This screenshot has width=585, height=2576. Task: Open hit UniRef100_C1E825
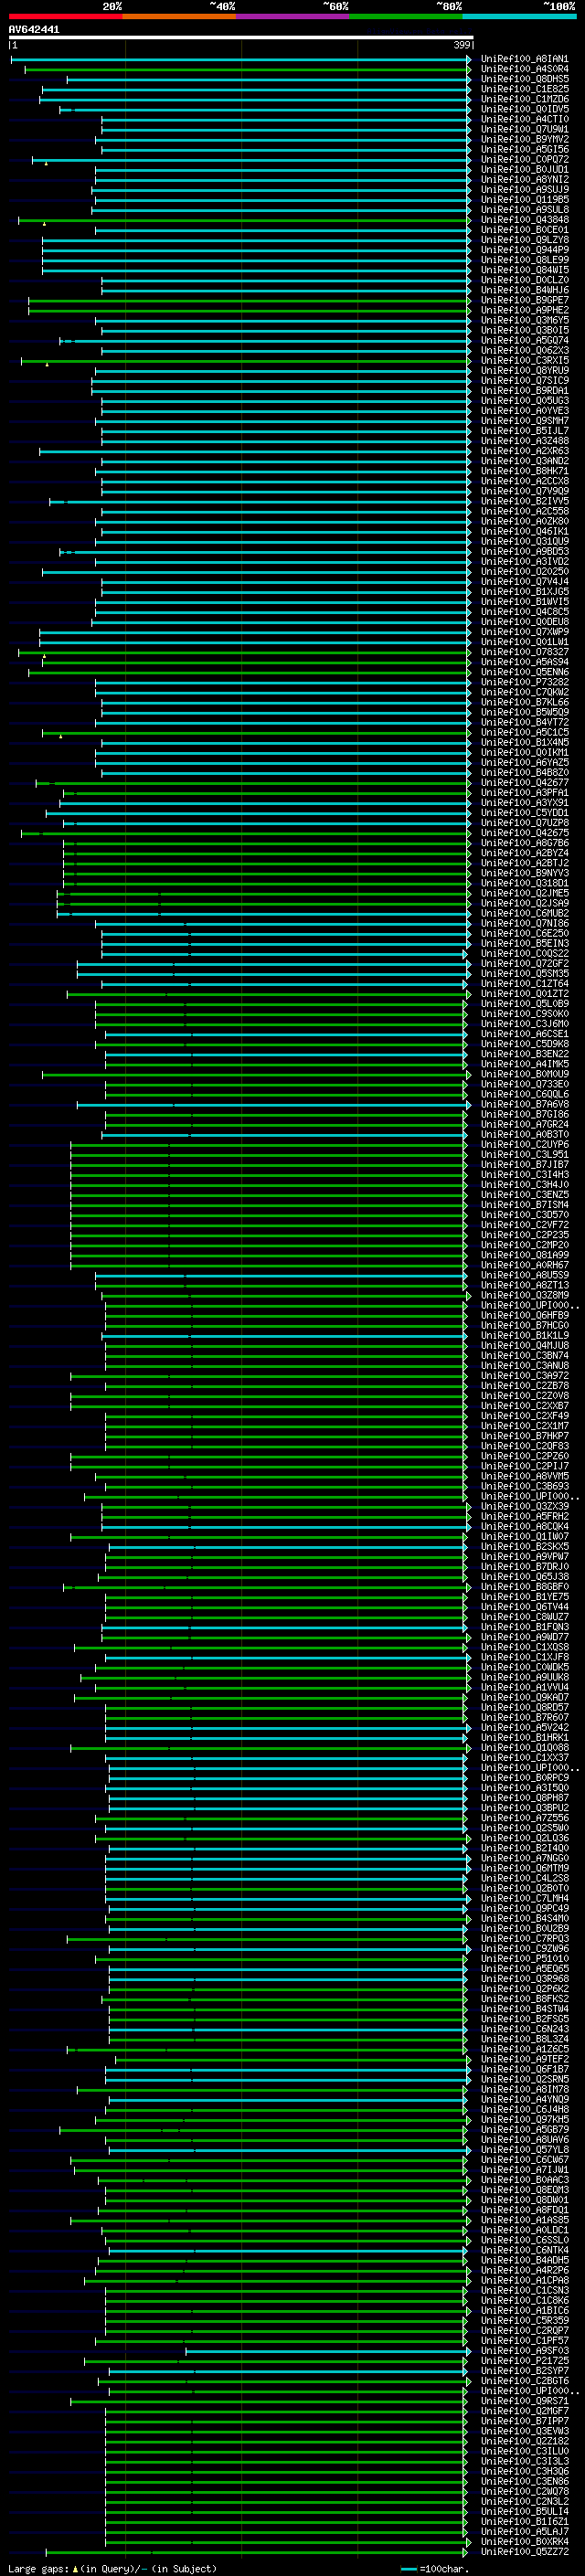pos(524,89)
